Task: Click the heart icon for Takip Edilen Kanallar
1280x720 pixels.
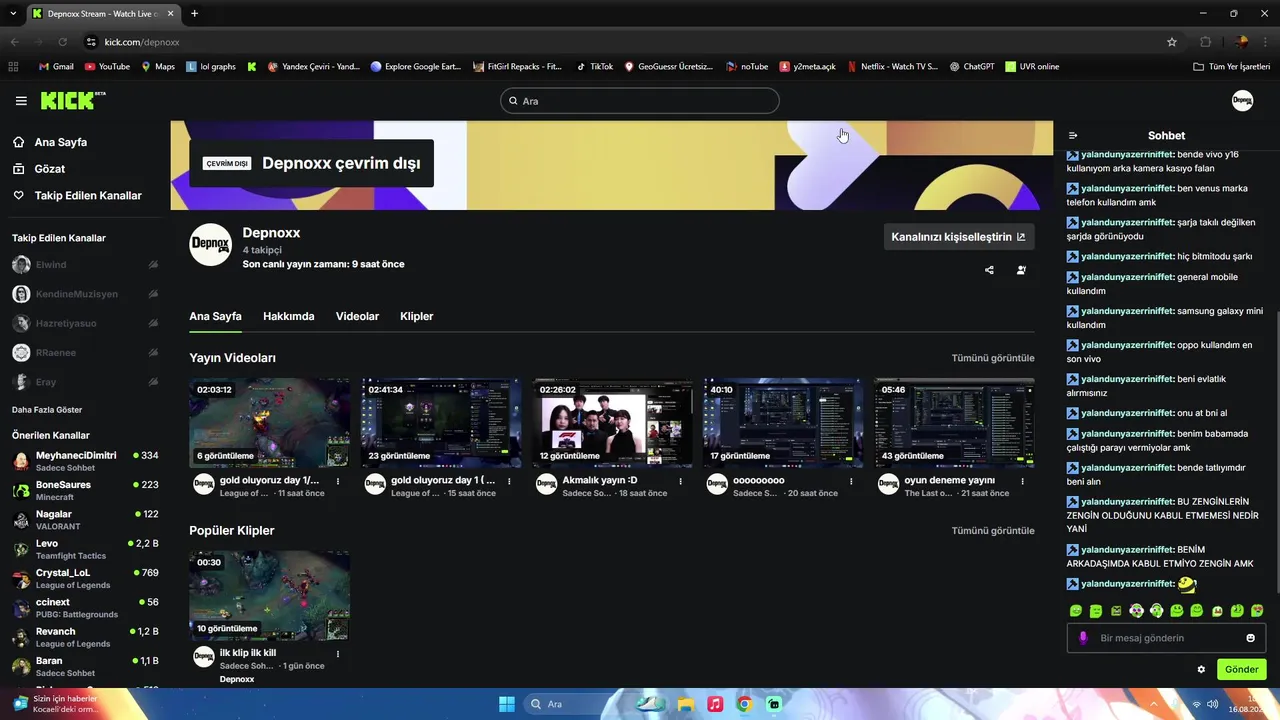Action: click(19, 195)
